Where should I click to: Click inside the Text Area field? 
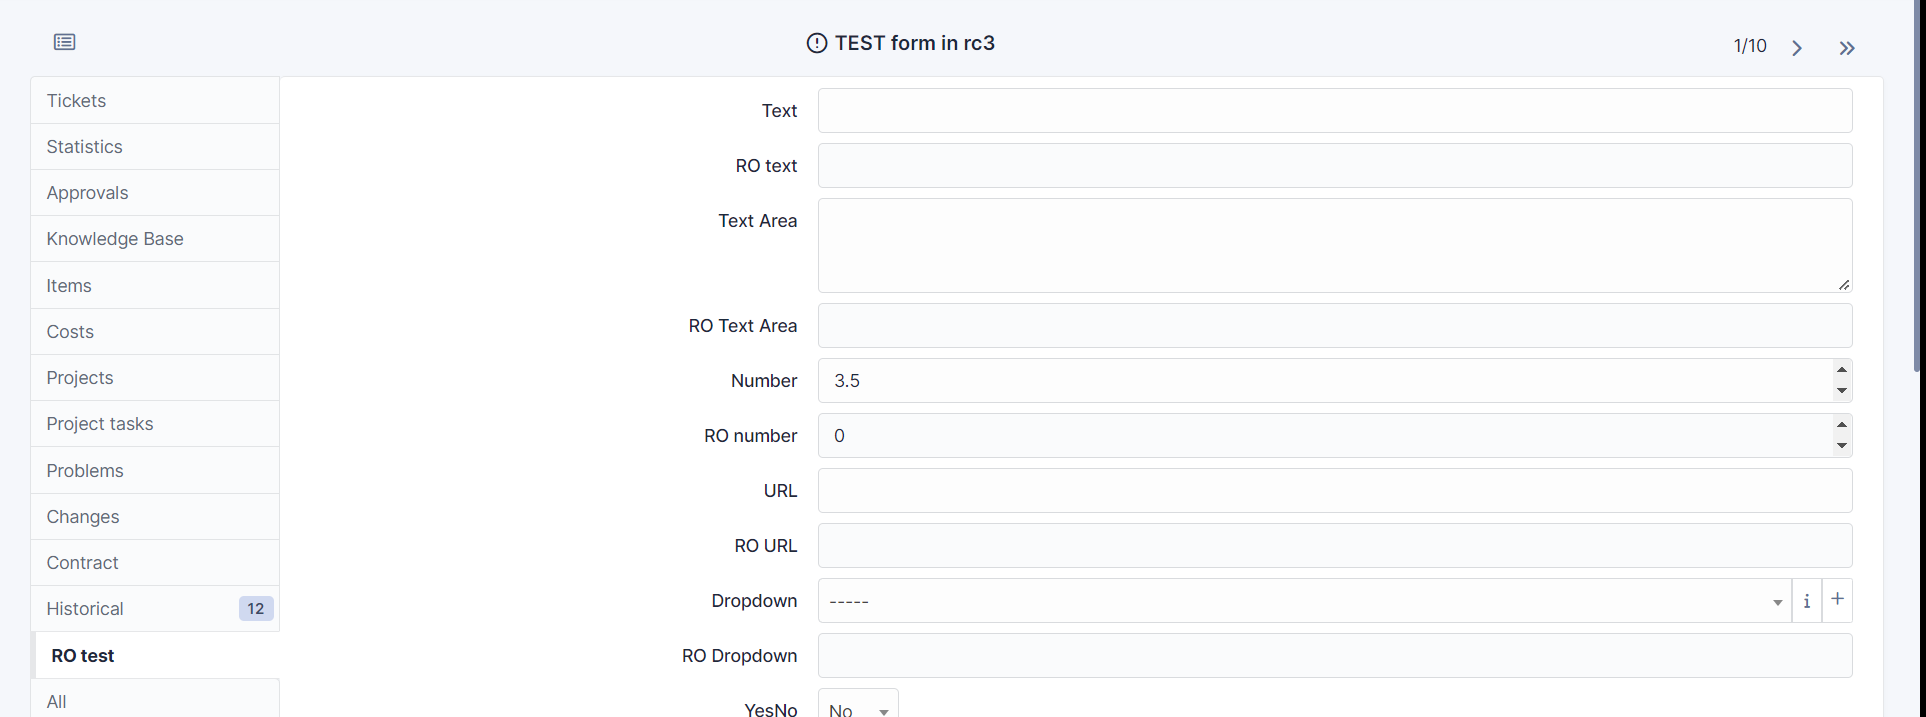pyautogui.click(x=1334, y=245)
